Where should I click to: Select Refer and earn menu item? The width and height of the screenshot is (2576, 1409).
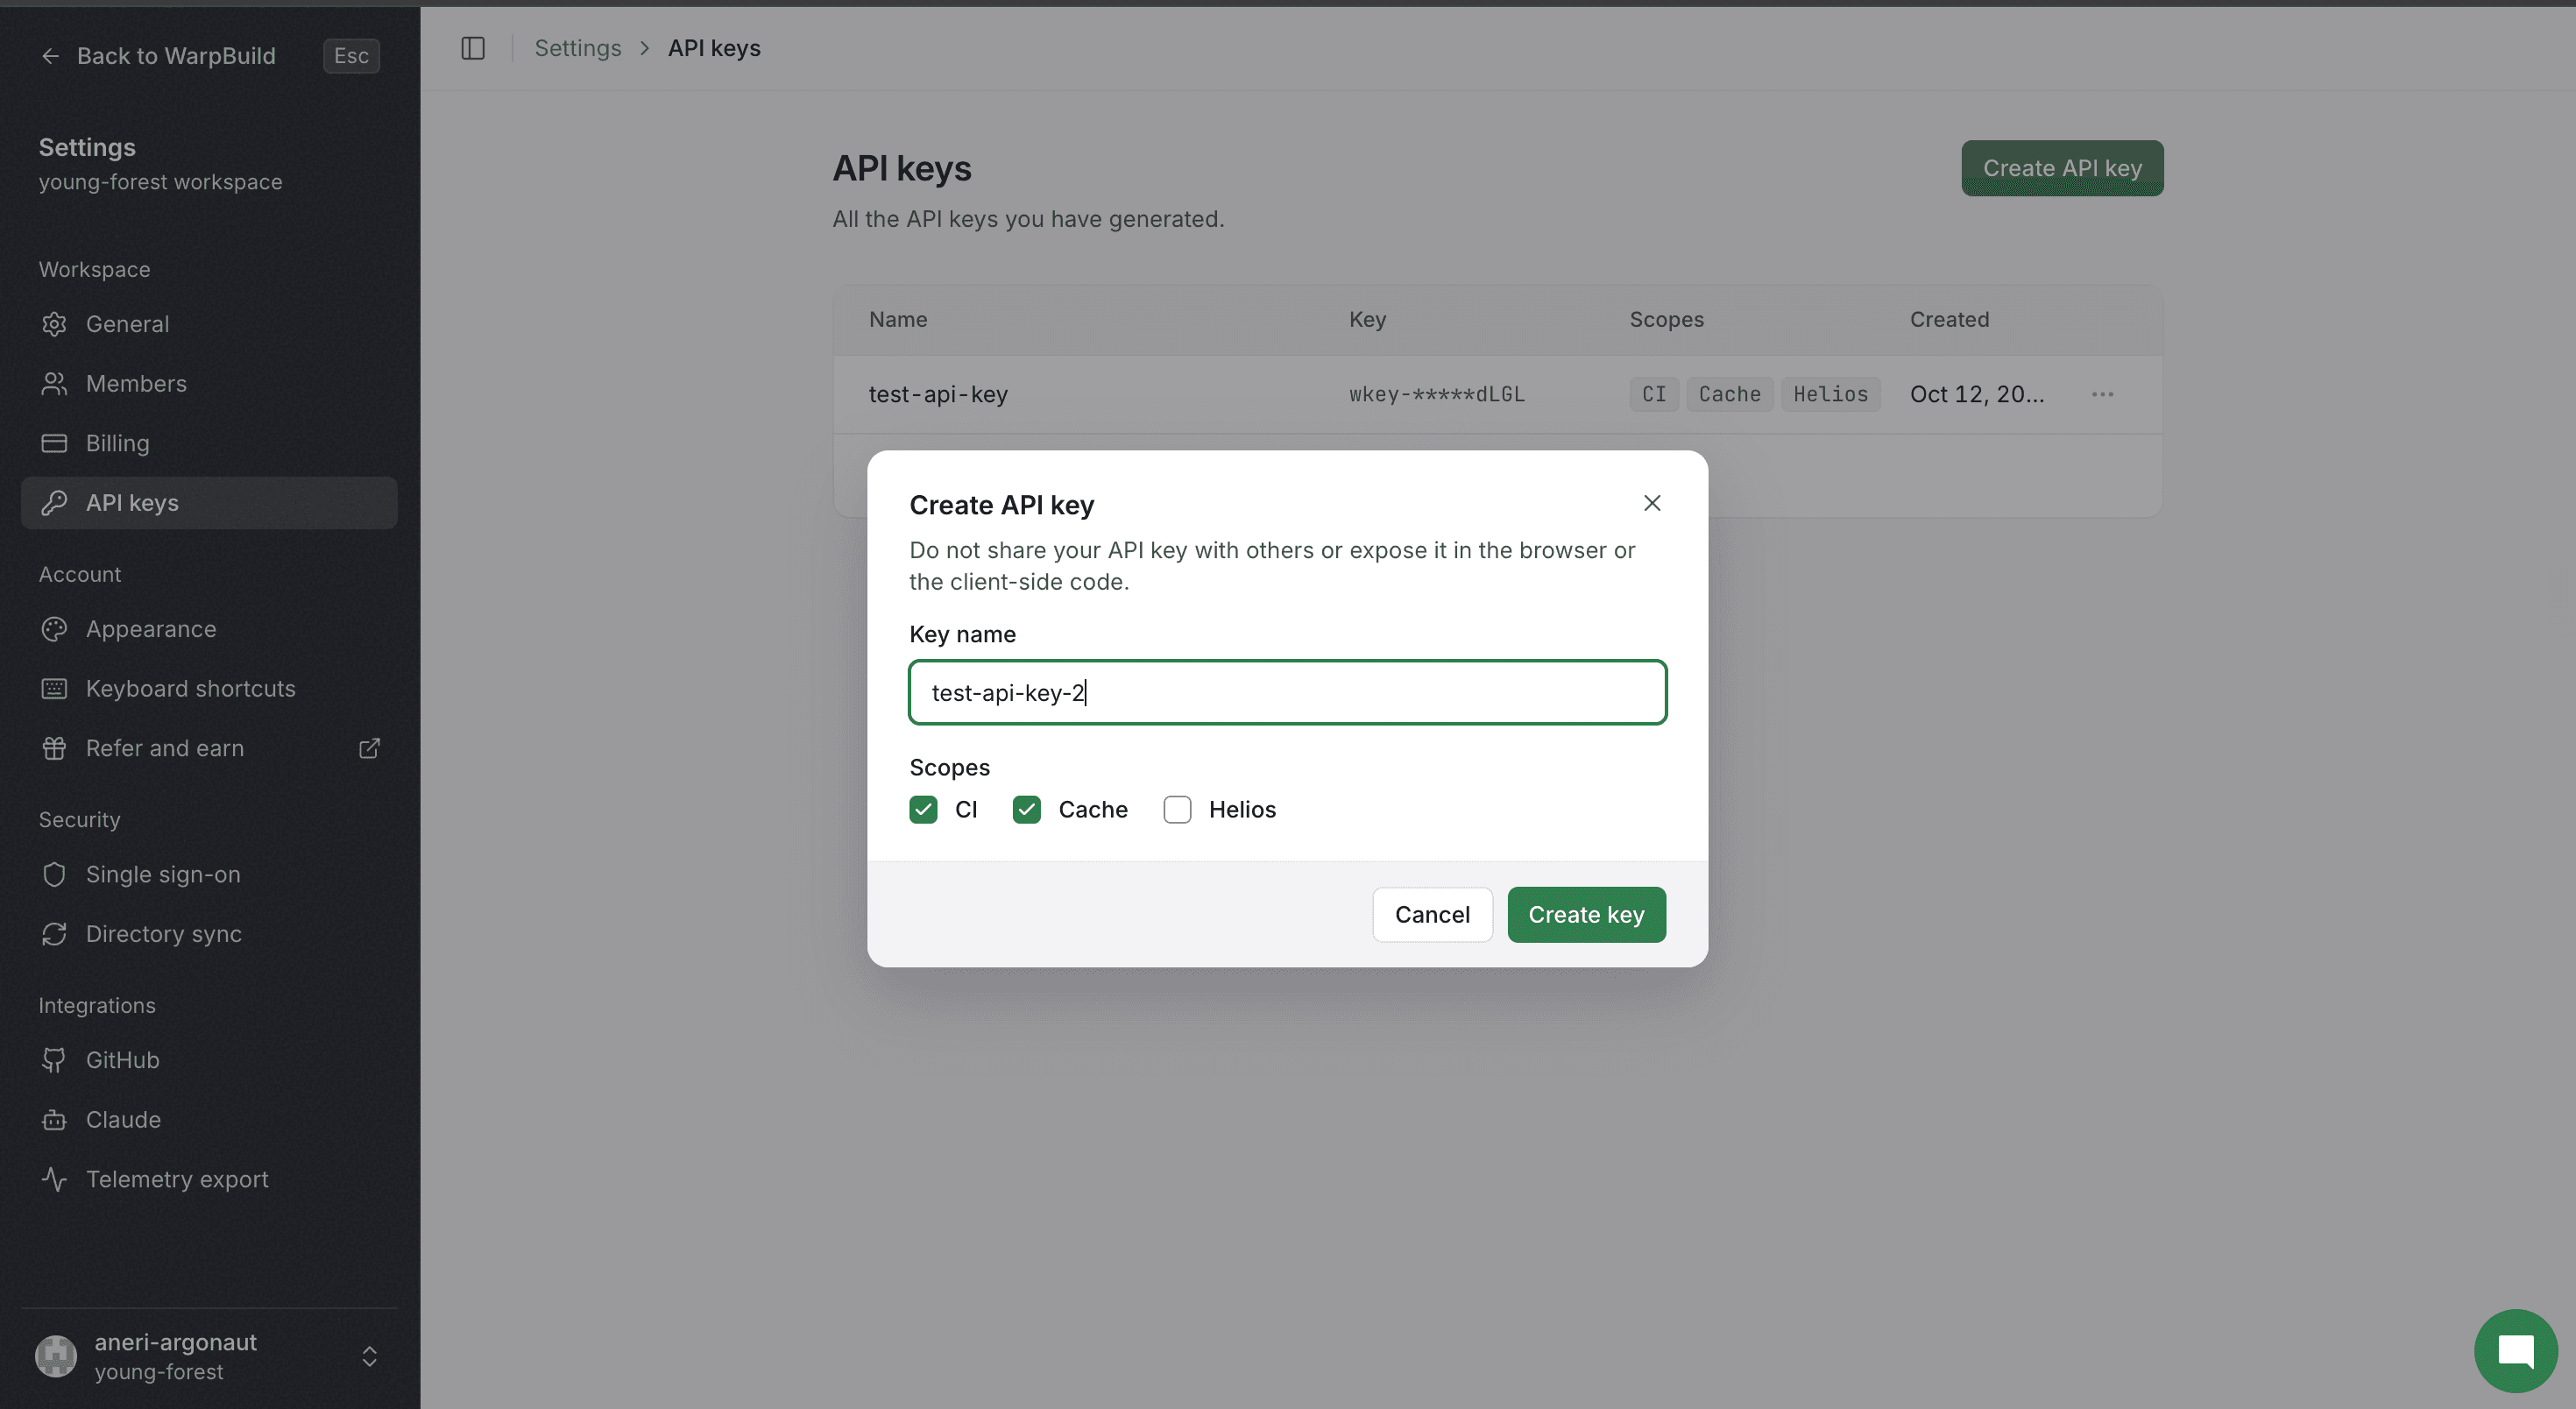pos(209,748)
